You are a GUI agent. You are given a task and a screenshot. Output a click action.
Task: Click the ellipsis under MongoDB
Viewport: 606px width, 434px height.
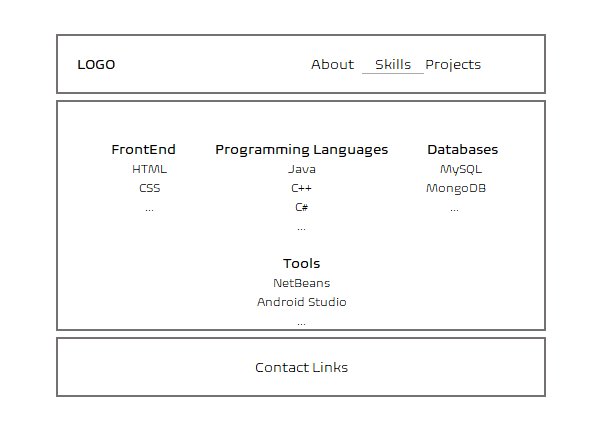[x=454, y=210]
